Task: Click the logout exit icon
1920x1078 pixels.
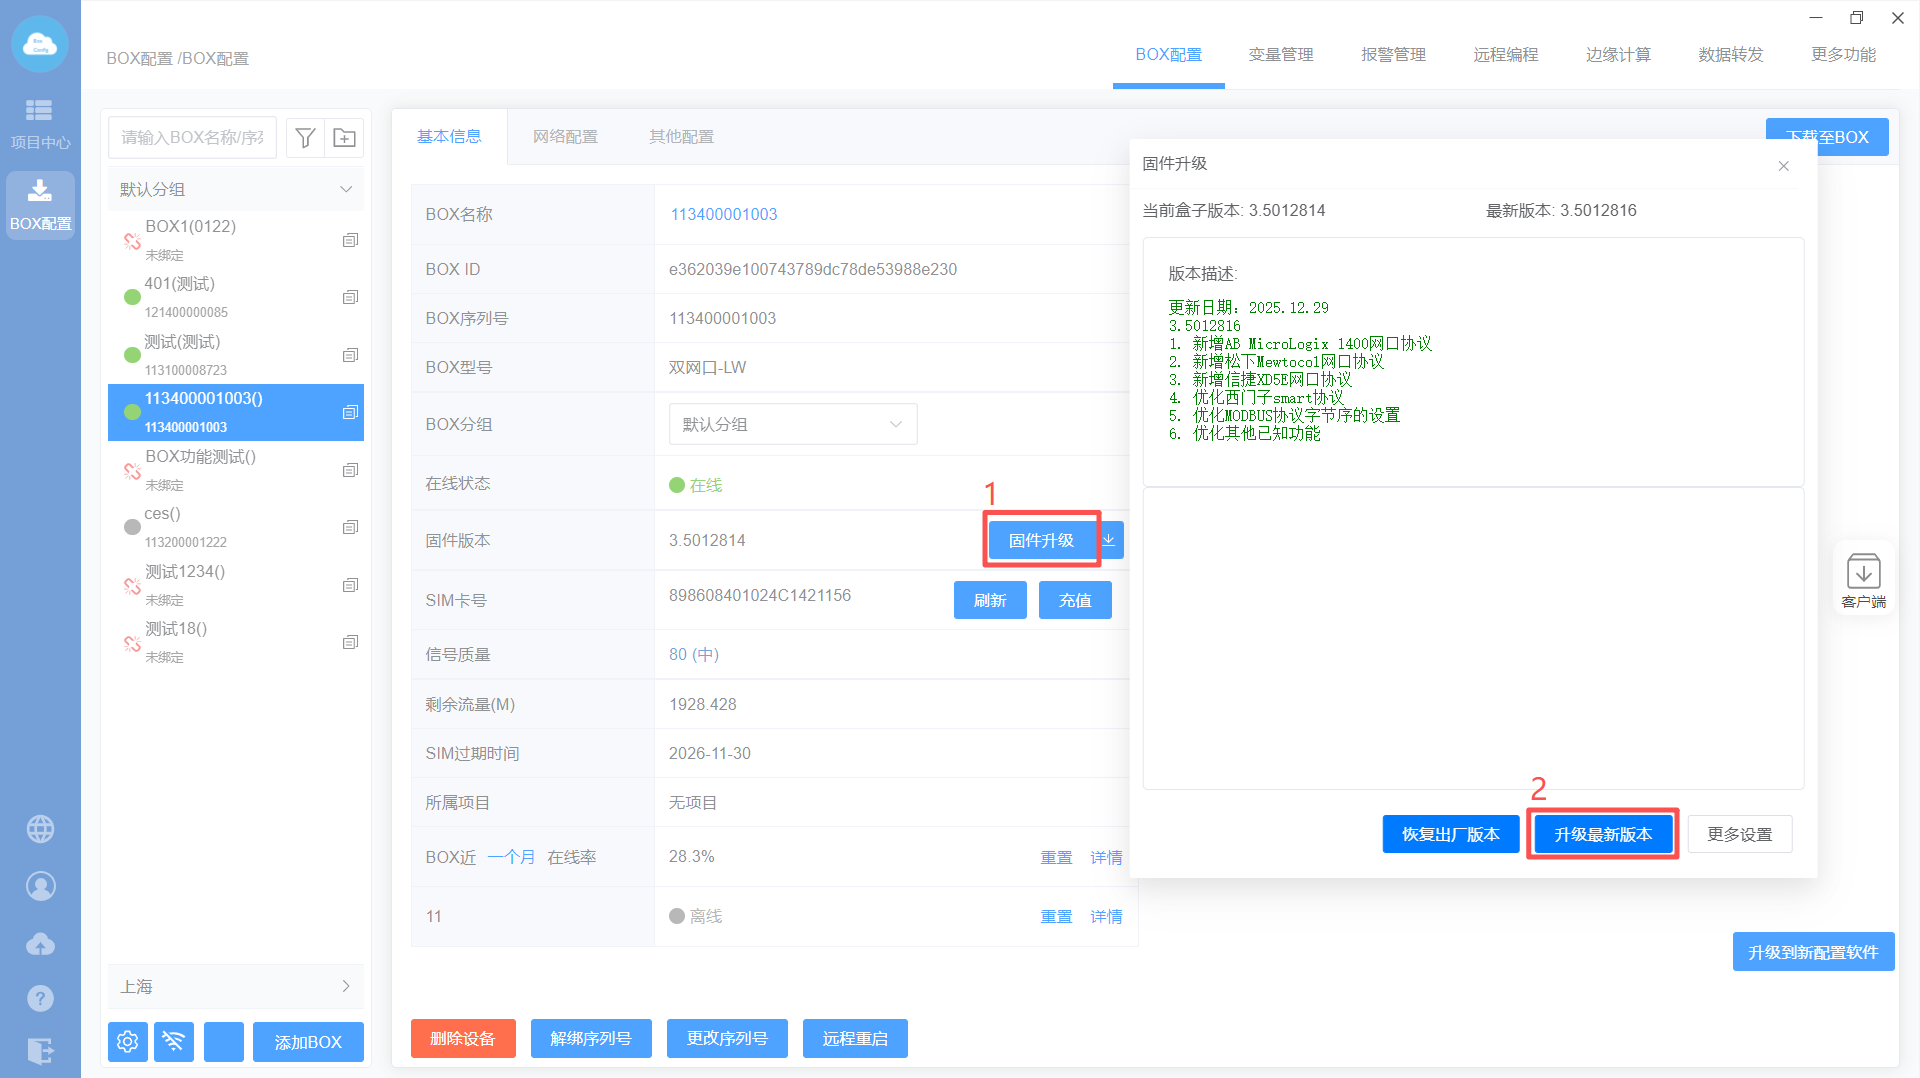Action: [40, 1051]
